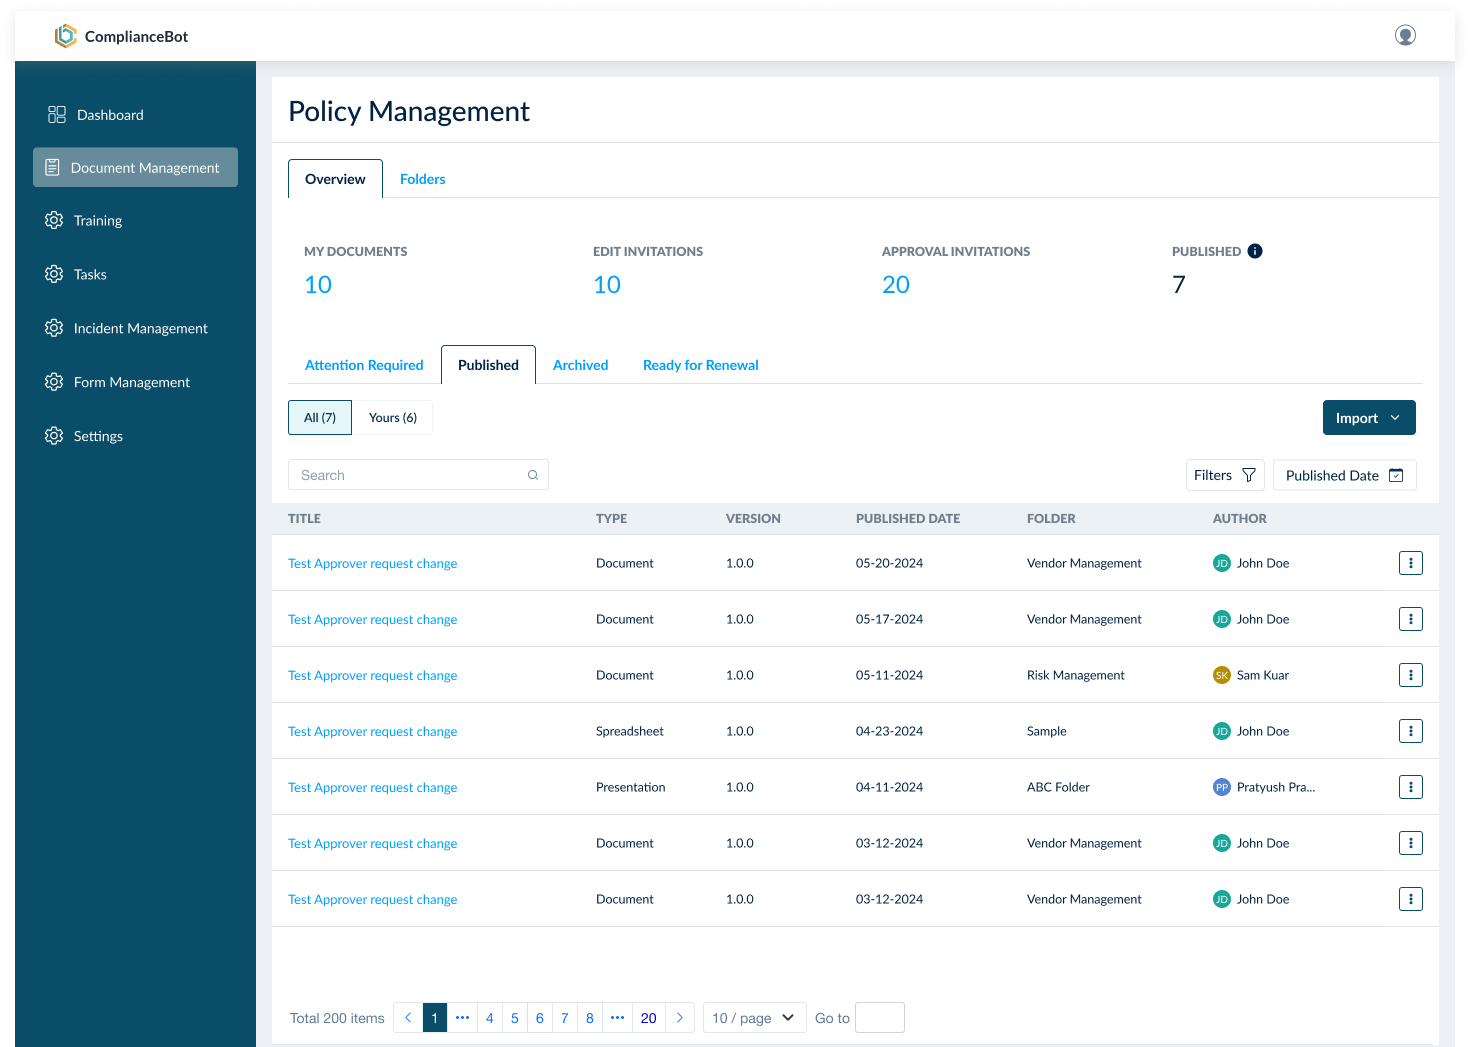This screenshot has height=1047, width=1470.
Task: Open the 10 / page size dropdown
Action: pyautogui.click(x=754, y=1018)
